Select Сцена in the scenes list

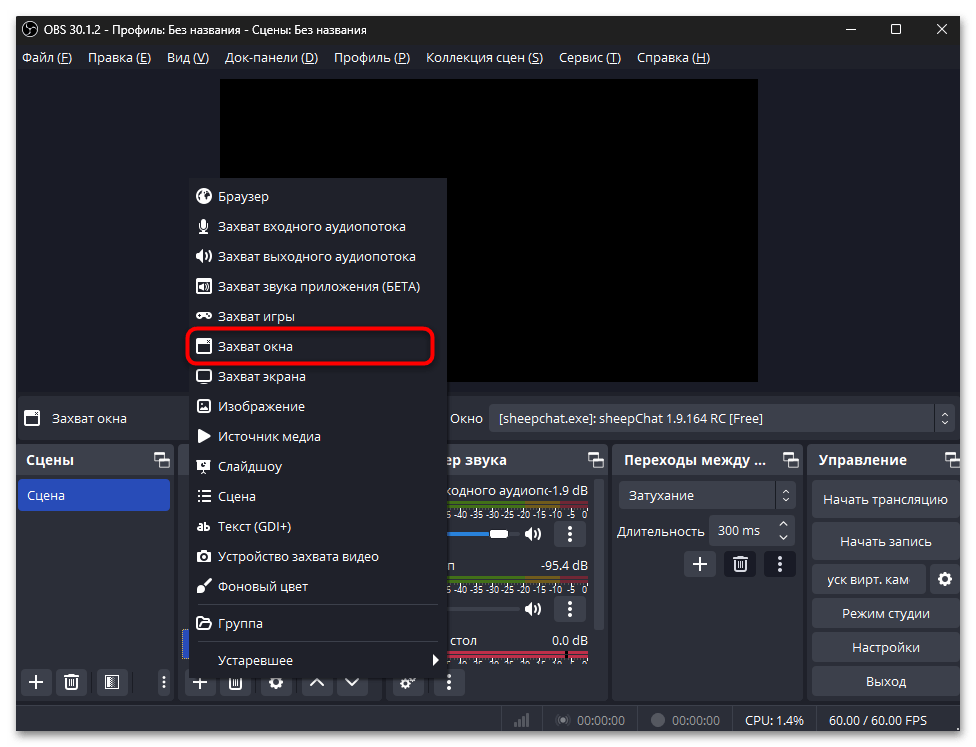(x=94, y=496)
